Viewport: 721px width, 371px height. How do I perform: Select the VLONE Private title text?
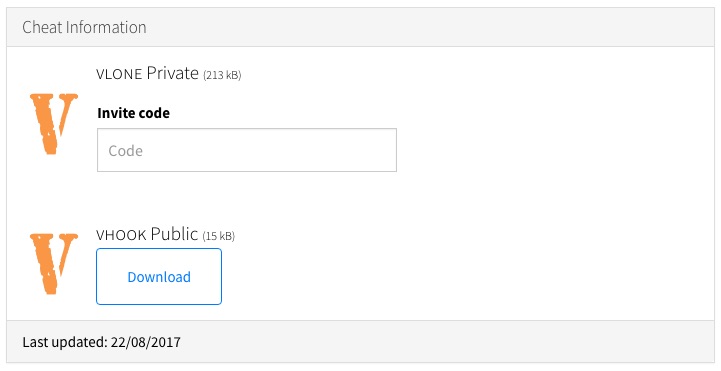click(147, 74)
